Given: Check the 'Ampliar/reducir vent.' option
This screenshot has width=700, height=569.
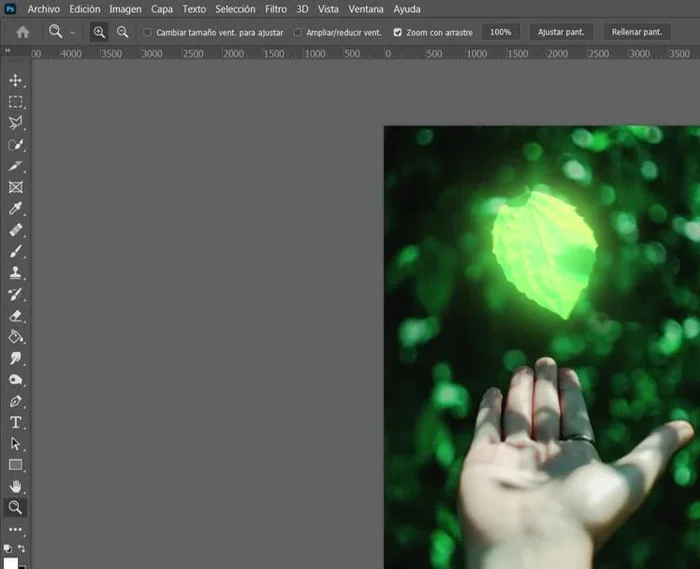Looking at the screenshot, I should click(298, 32).
